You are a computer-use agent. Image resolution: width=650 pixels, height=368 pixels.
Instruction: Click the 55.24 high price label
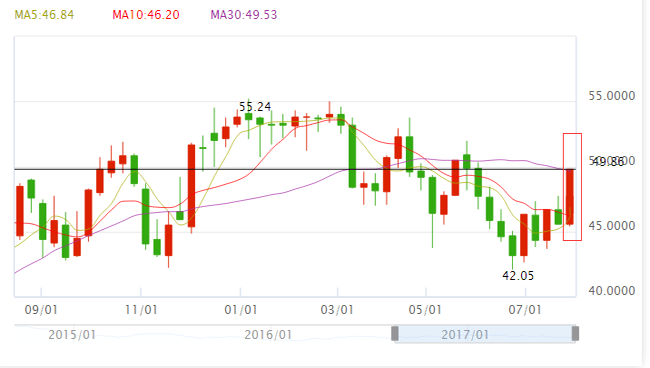(255, 107)
